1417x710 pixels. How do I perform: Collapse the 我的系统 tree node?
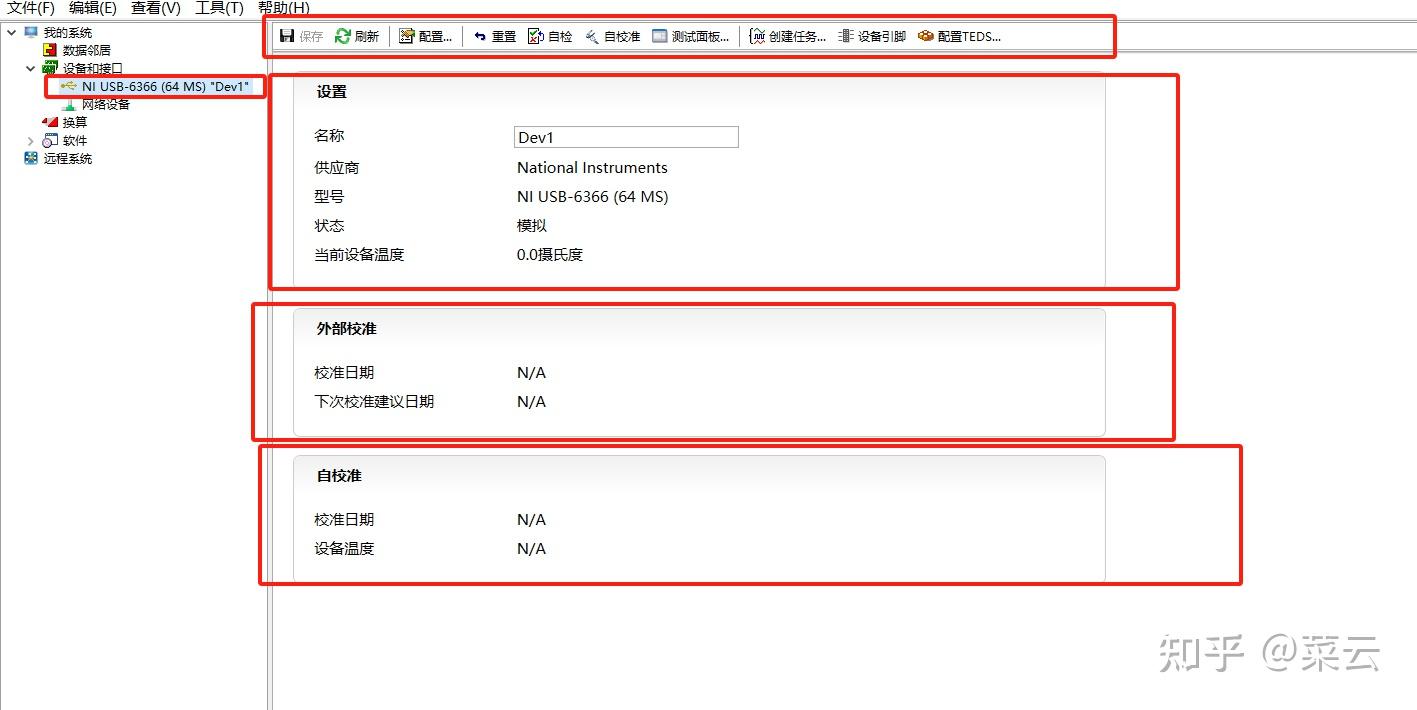(x=10, y=31)
